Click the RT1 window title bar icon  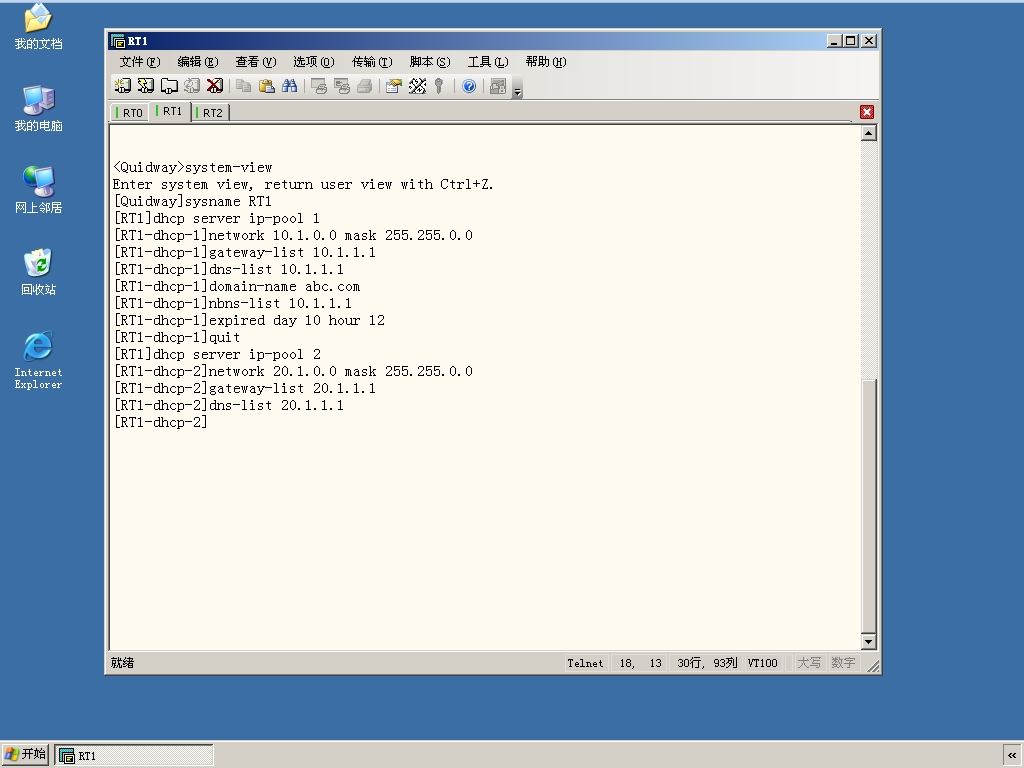click(118, 40)
